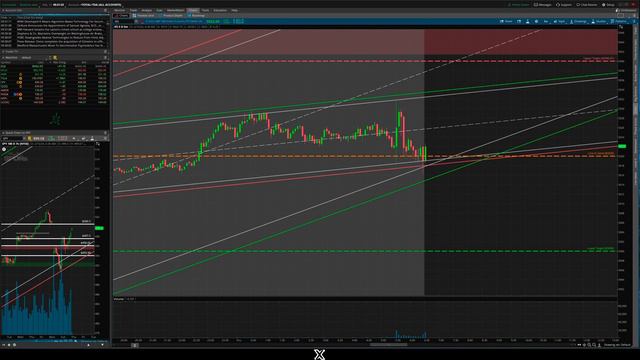Switch to the Tools tab
The image size is (640, 360).
pyautogui.click(x=205, y=10)
